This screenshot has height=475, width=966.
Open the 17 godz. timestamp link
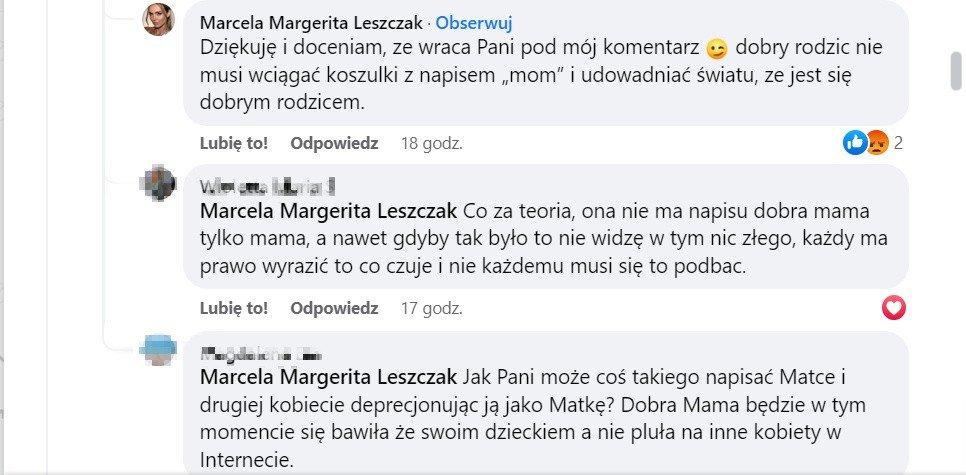click(x=430, y=307)
